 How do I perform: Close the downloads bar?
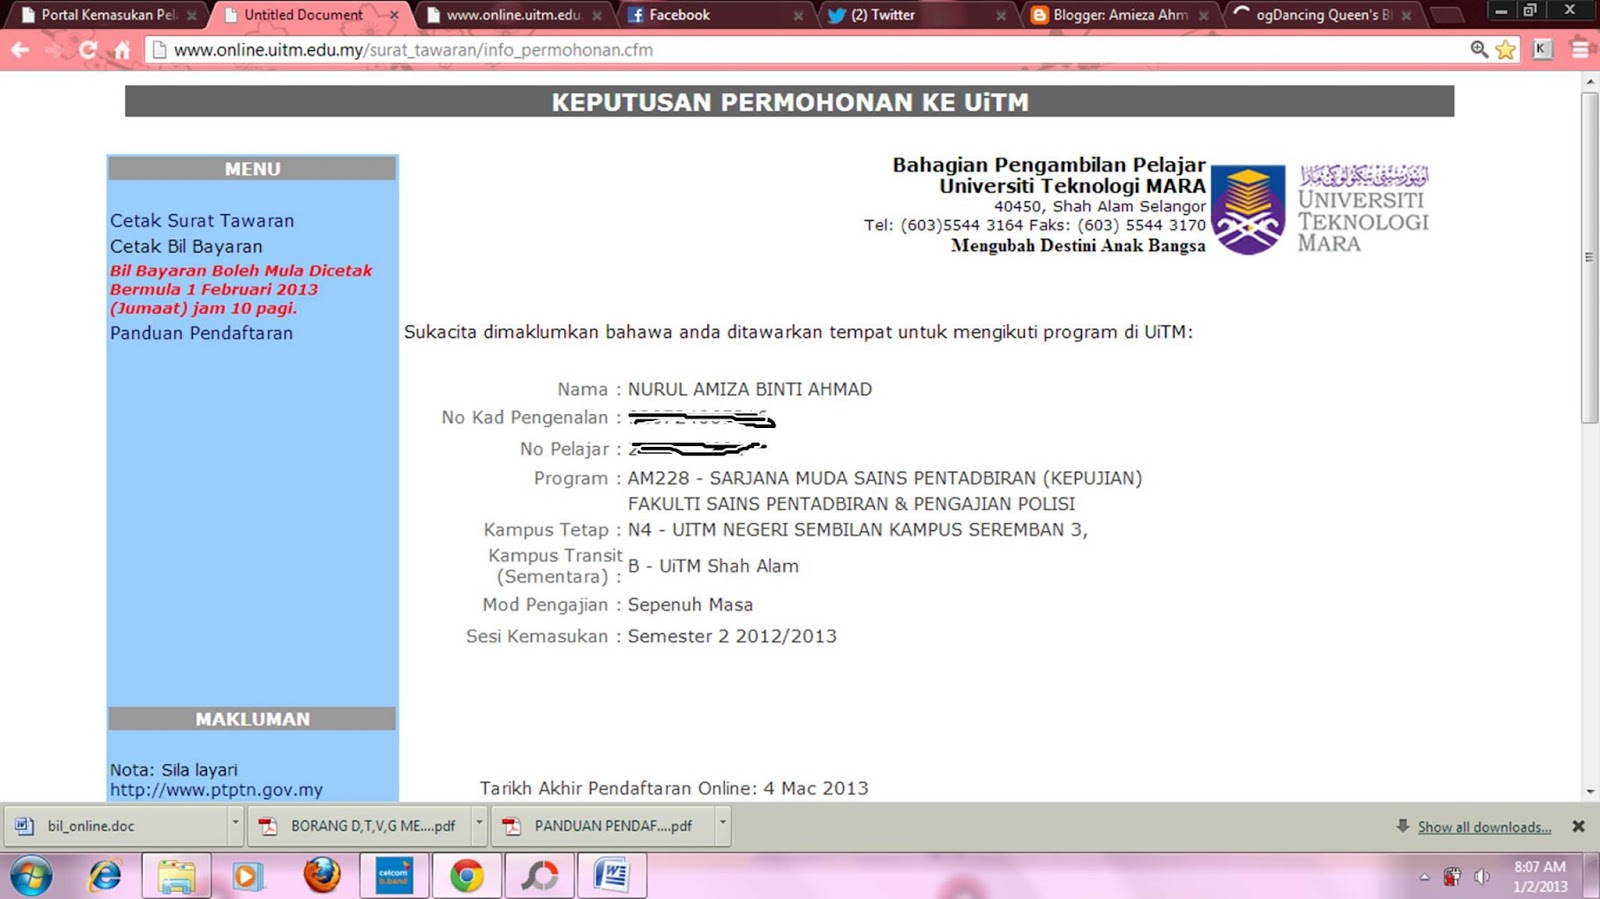pyautogui.click(x=1578, y=826)
